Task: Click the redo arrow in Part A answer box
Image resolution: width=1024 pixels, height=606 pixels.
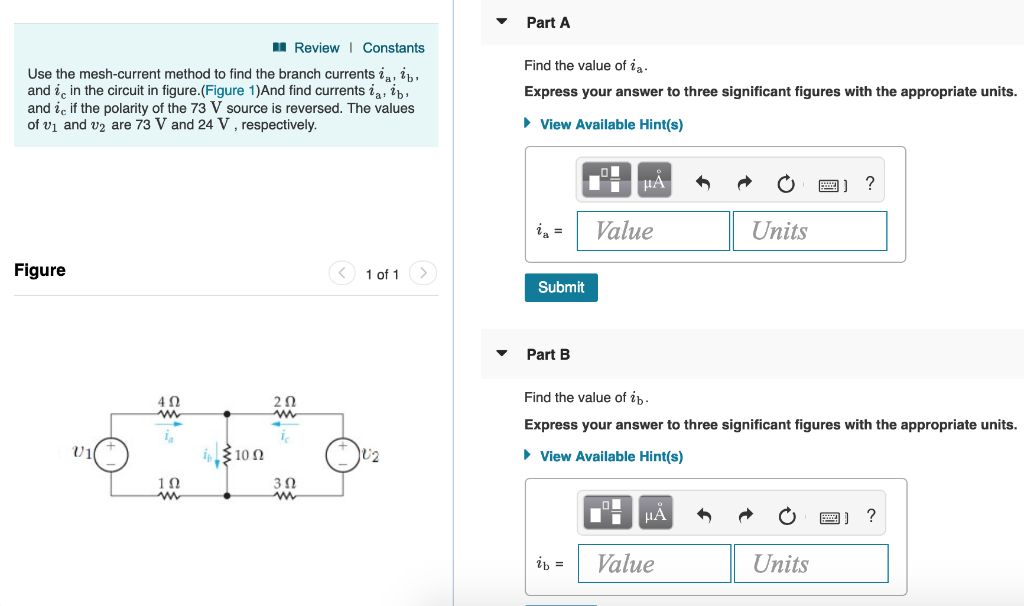Action: point(743,179)
